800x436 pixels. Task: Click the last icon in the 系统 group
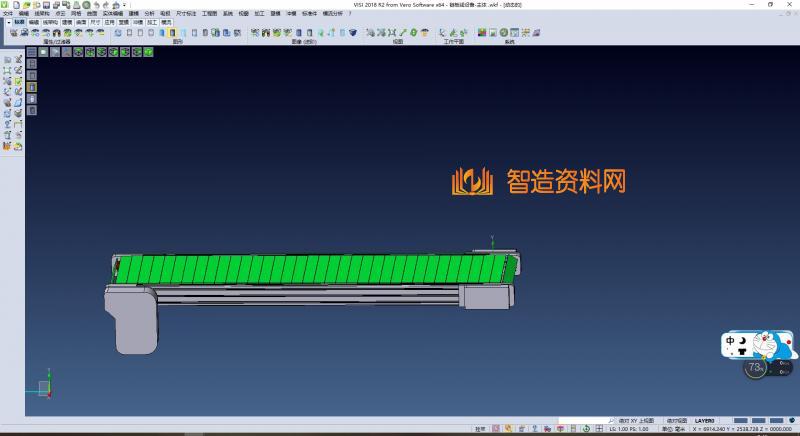536,33
